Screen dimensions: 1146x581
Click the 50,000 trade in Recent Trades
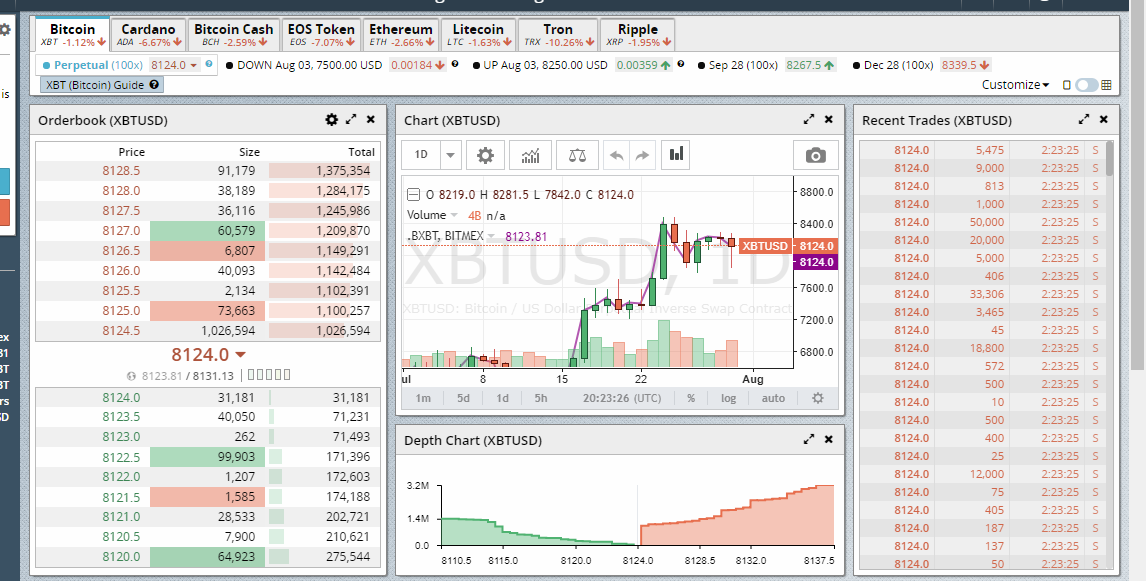pyautogui.click(x=987, y=222)
